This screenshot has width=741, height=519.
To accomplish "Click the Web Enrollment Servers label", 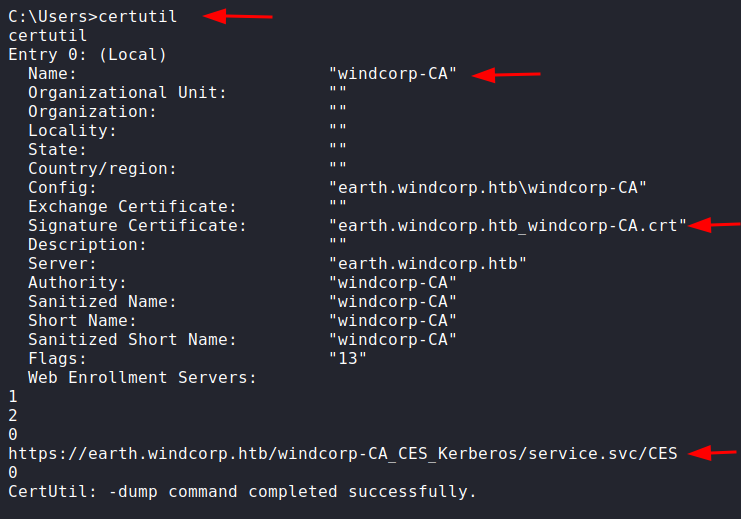I will point(142,377).
